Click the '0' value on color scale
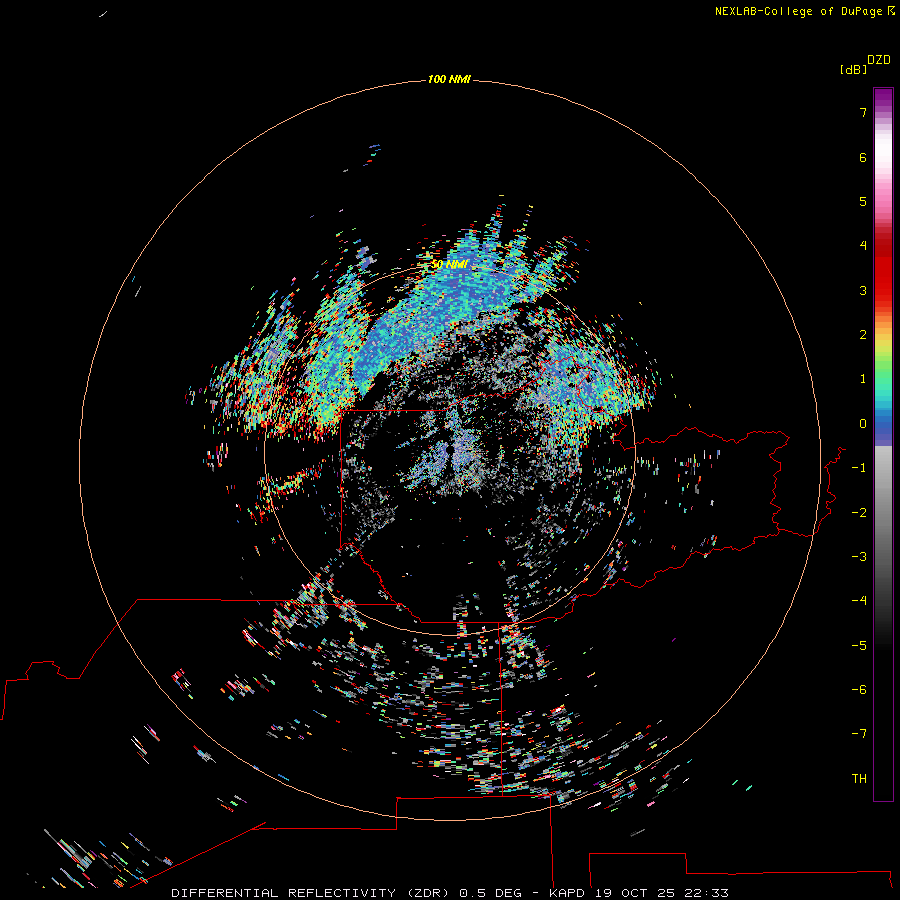The height and width of the screenshot is (900, 900). pos(863,424)
